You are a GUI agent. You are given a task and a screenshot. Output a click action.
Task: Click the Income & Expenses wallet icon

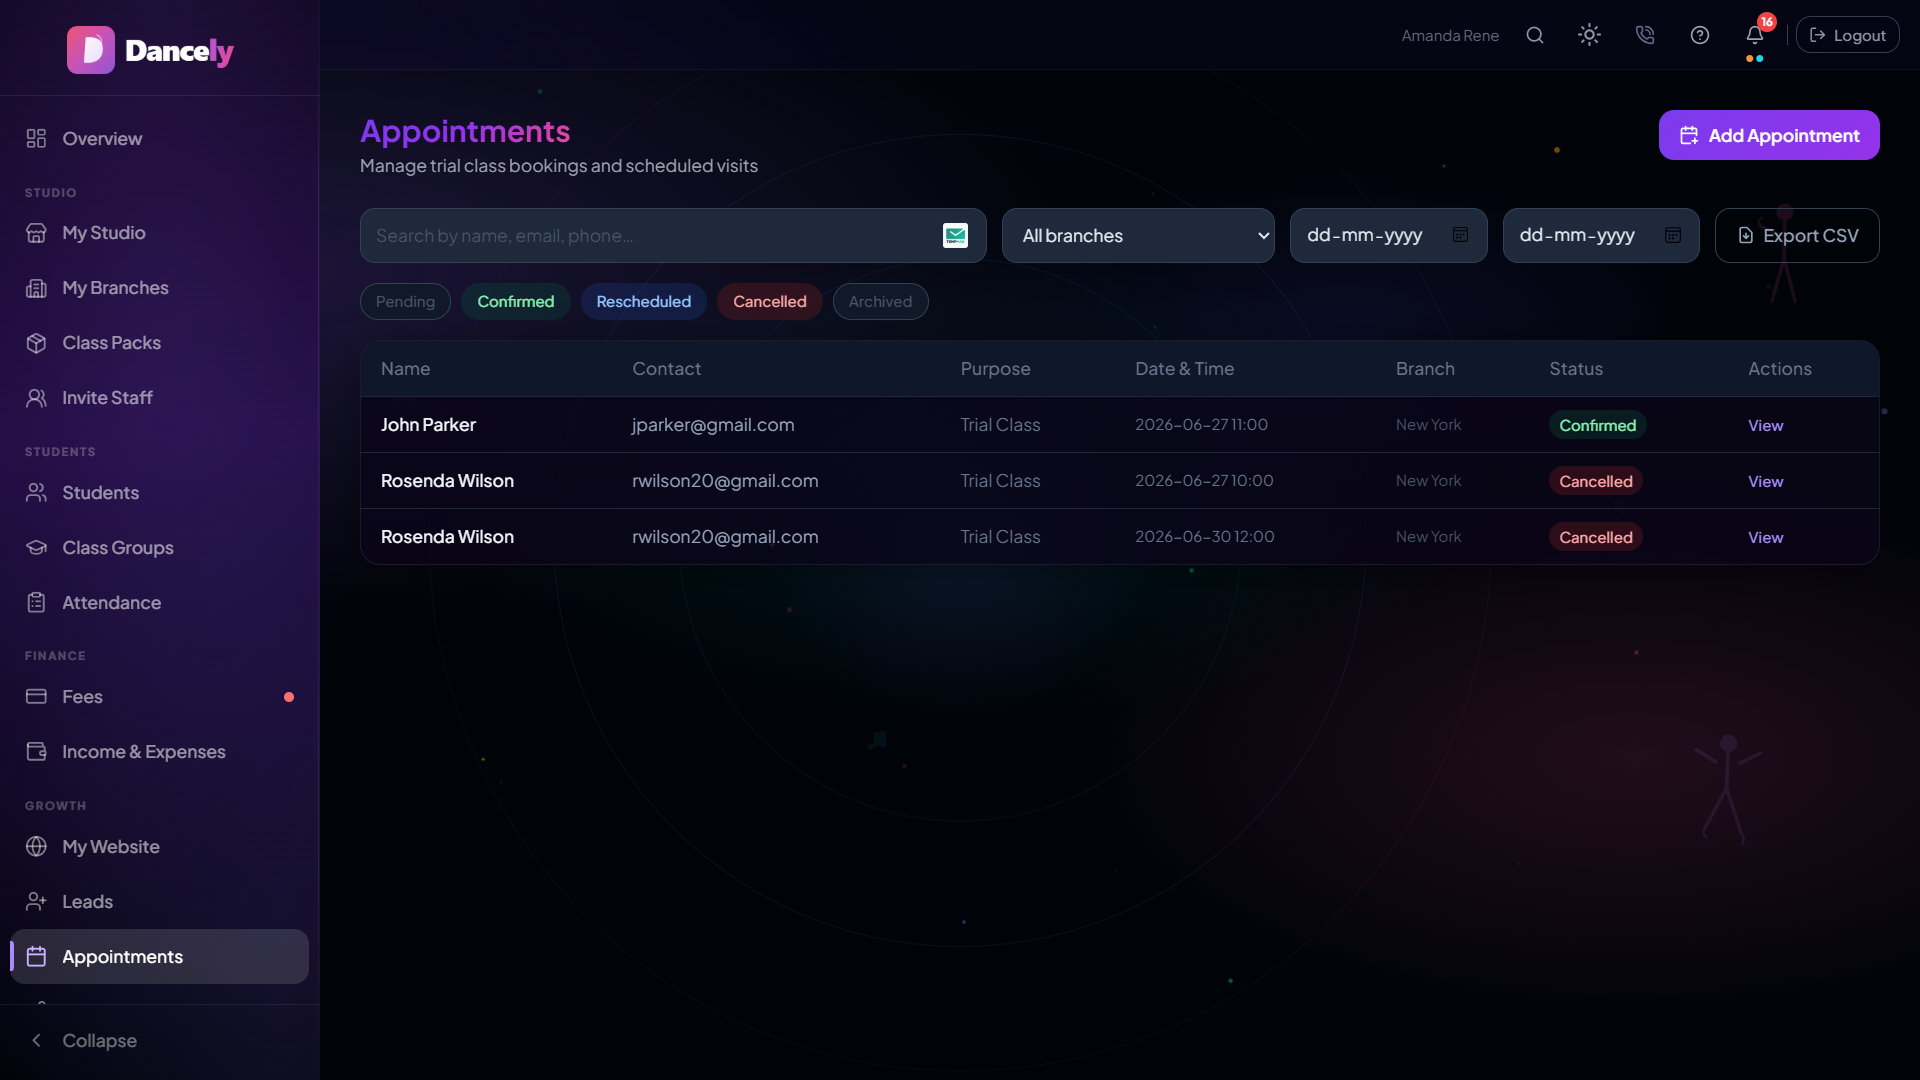(37, 751)
